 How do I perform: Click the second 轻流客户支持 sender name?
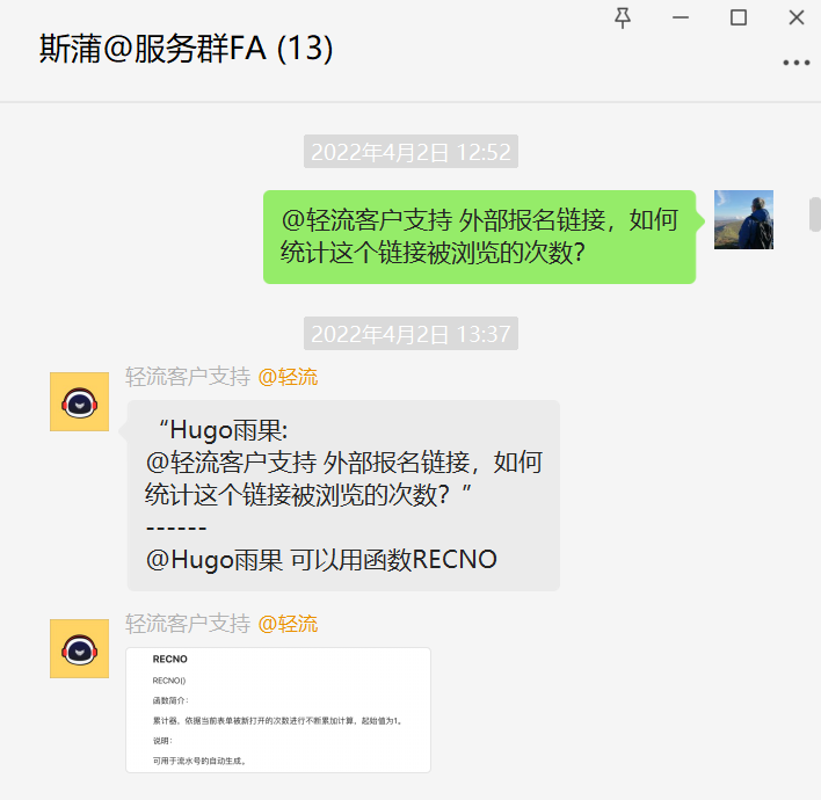pyautogui.click(x=187, y=624)
